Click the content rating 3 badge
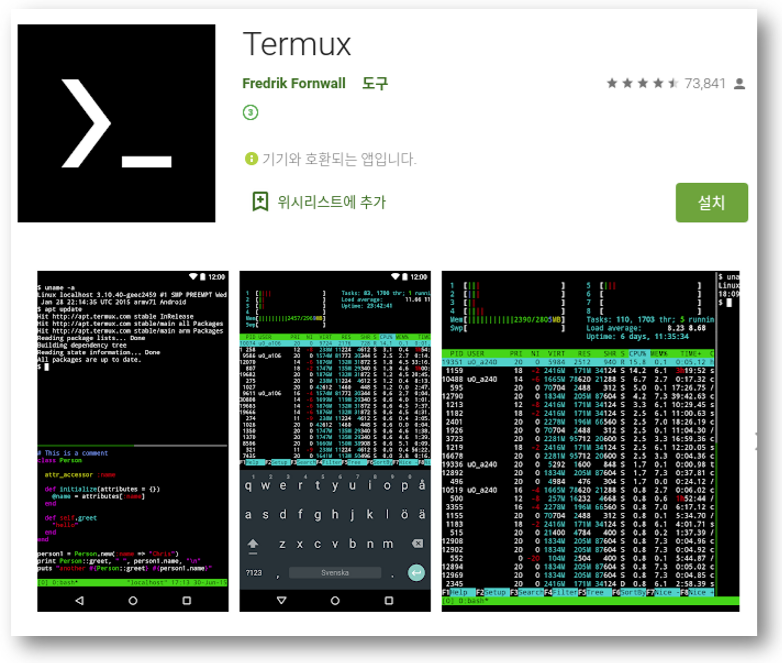 (x=250, y=112)
